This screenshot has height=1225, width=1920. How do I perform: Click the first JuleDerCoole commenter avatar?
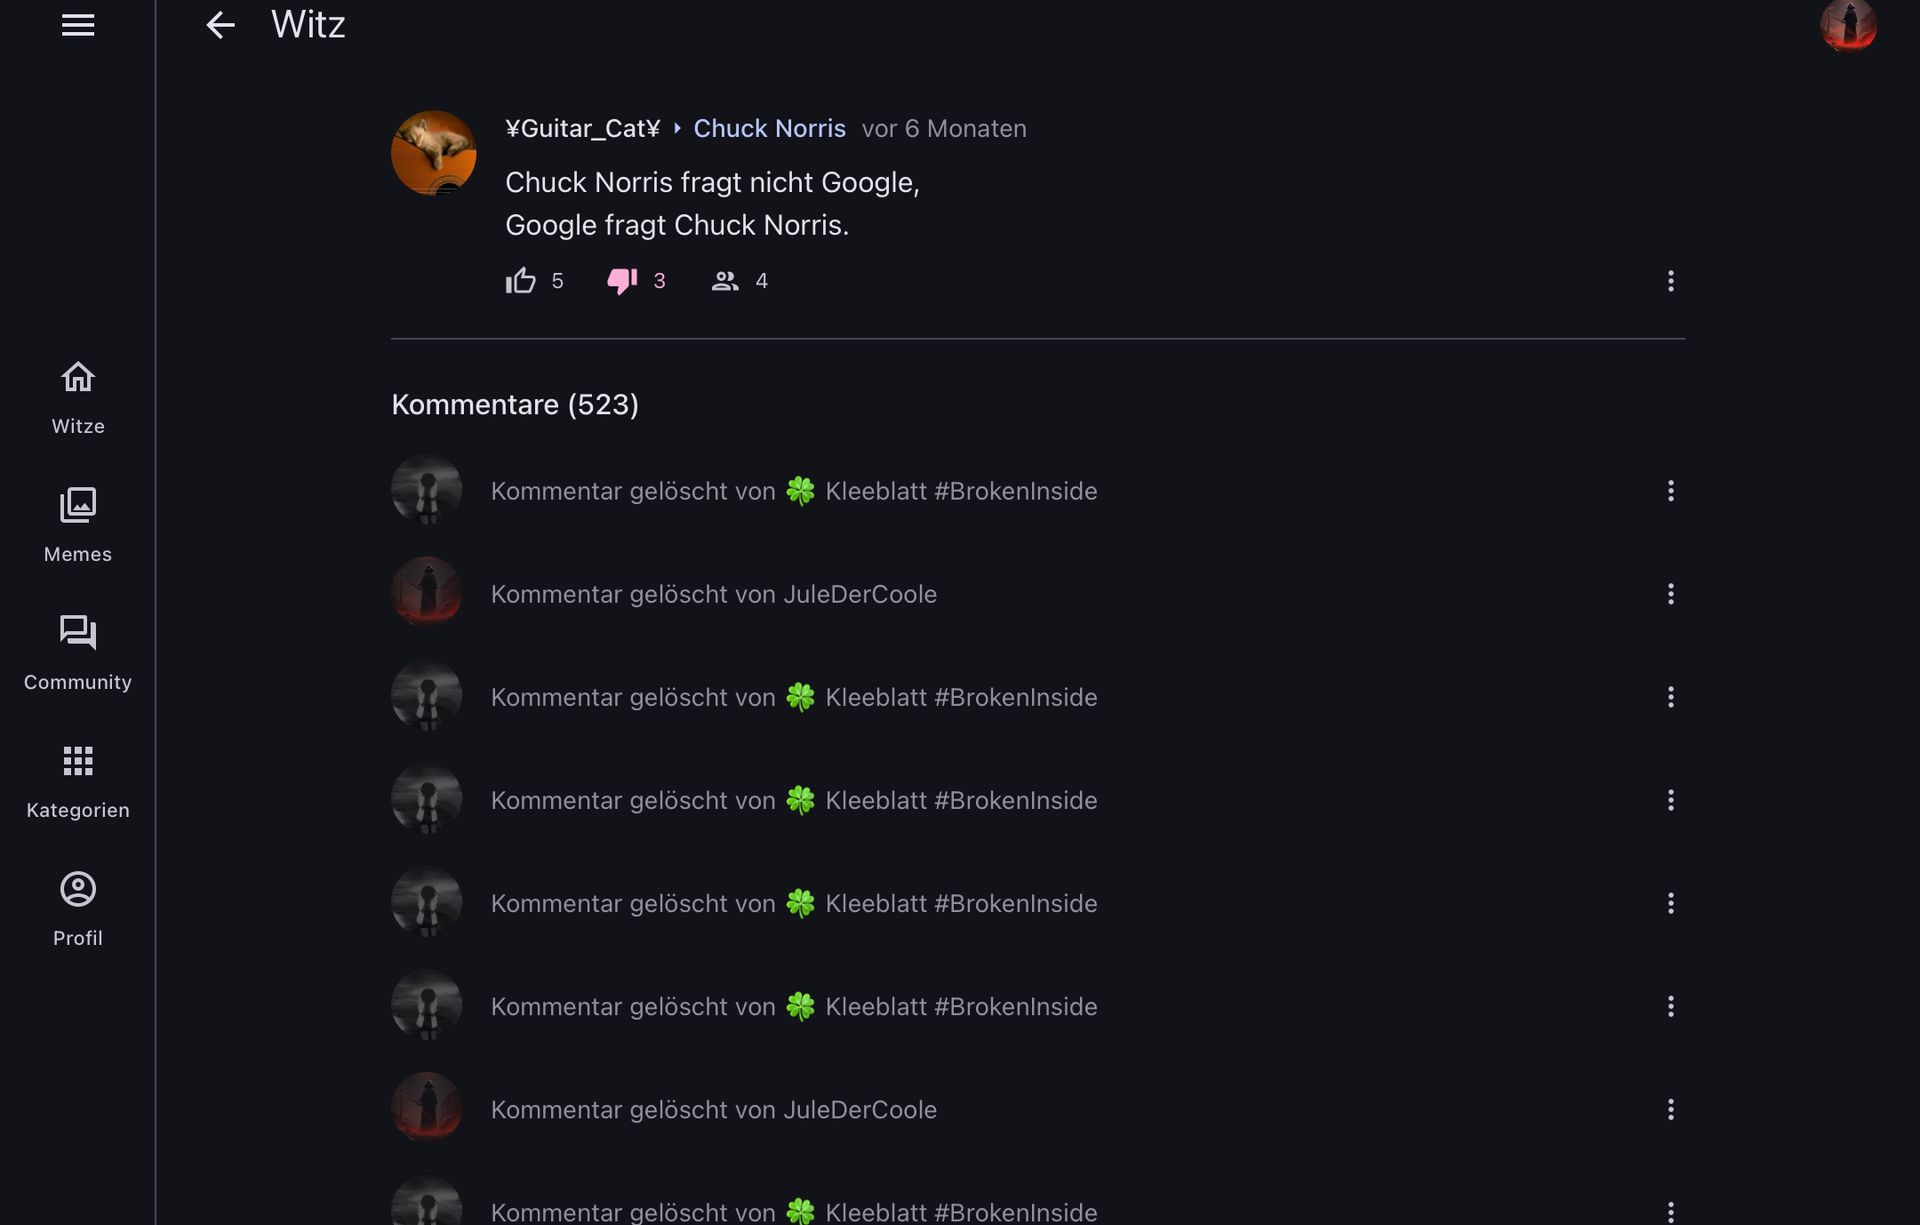pyautogui.click(x=427, y=592)
